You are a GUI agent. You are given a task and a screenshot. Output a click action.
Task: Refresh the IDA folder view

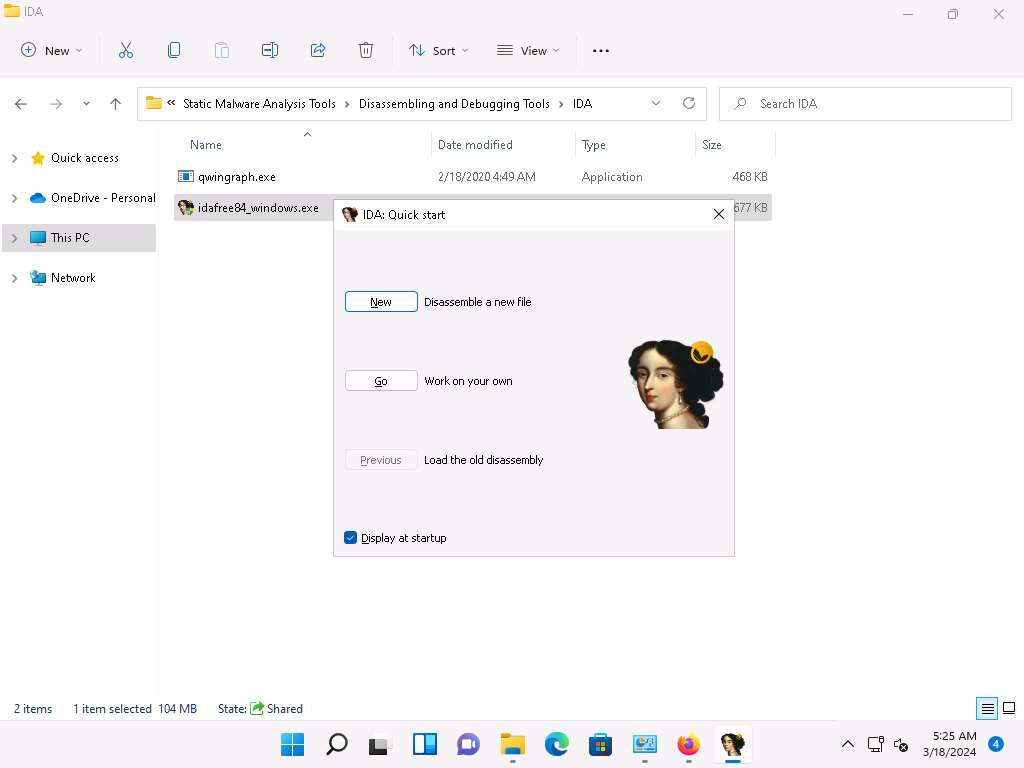click(688, 103)
